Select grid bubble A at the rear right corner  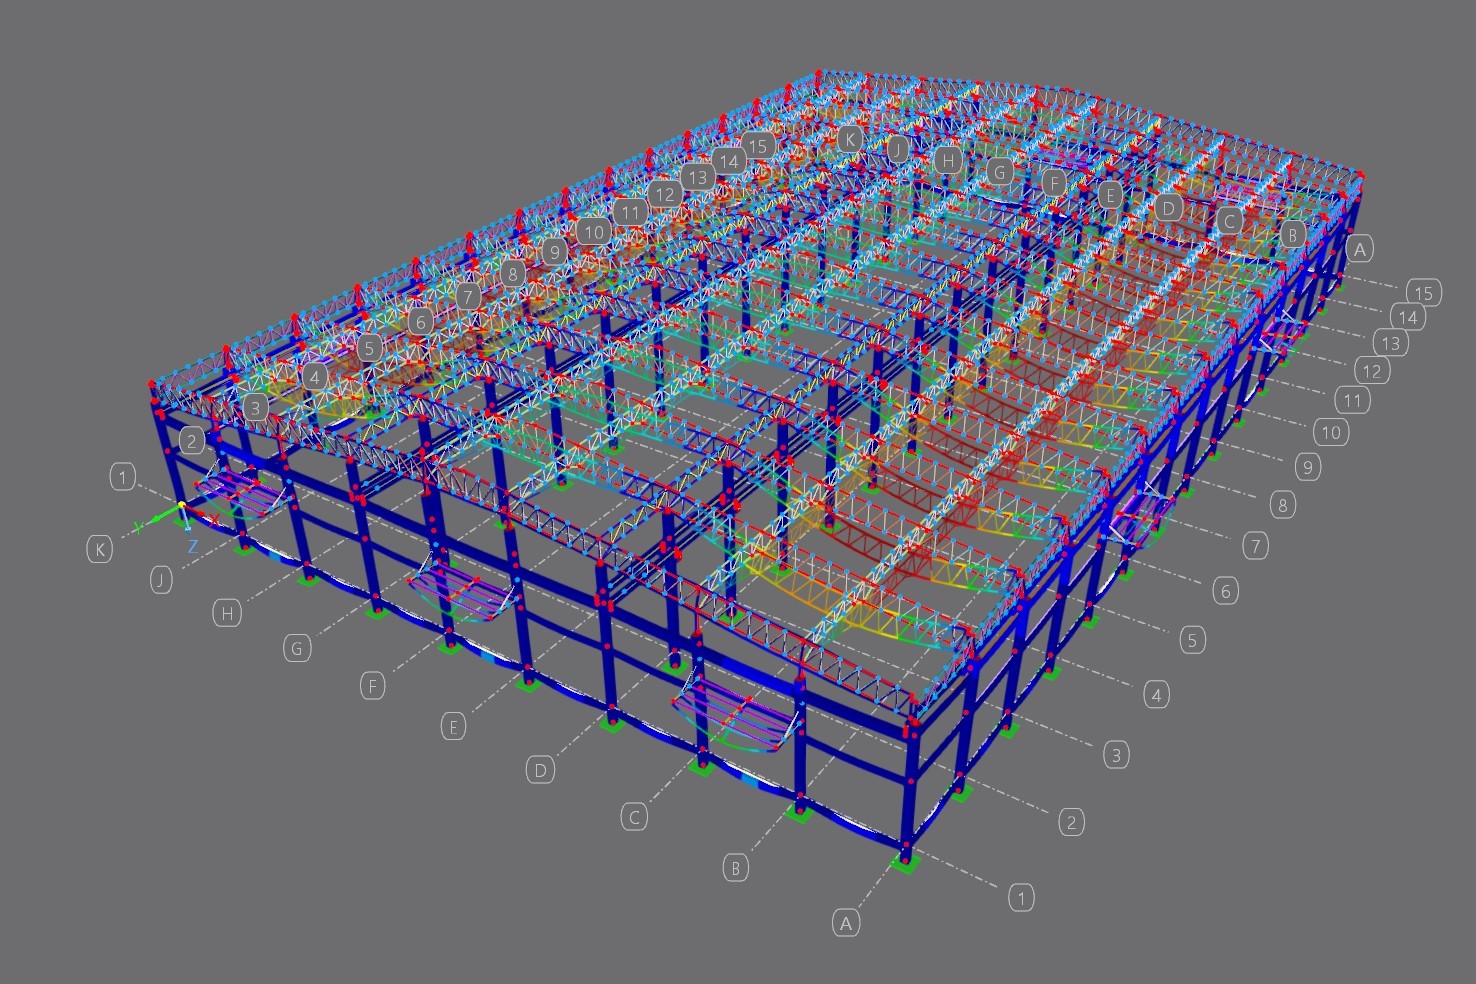click(1360, 248)
